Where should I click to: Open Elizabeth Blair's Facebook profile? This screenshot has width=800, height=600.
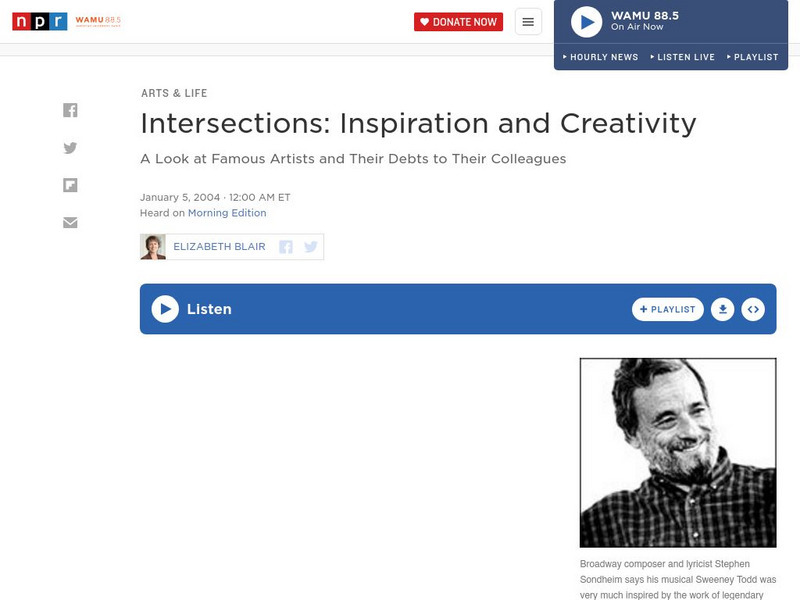point(286,247)
